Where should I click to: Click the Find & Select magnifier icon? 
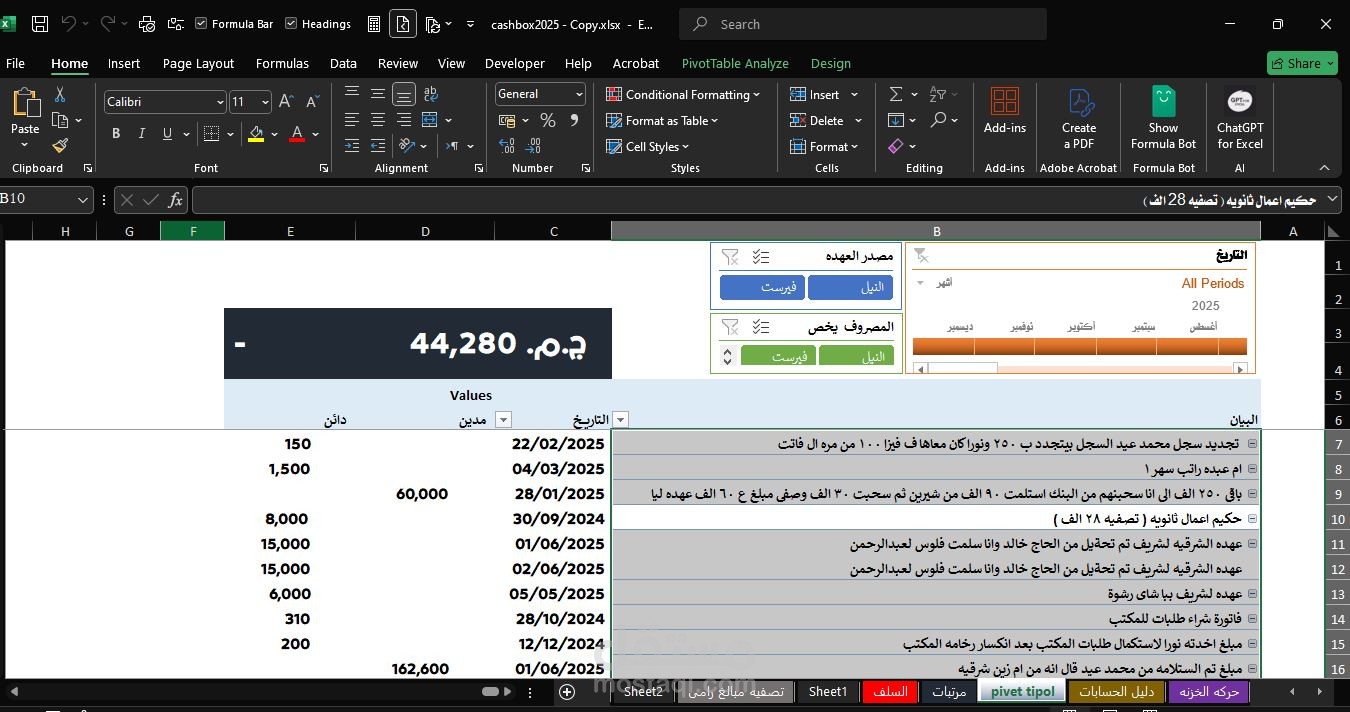click(938, 120)
